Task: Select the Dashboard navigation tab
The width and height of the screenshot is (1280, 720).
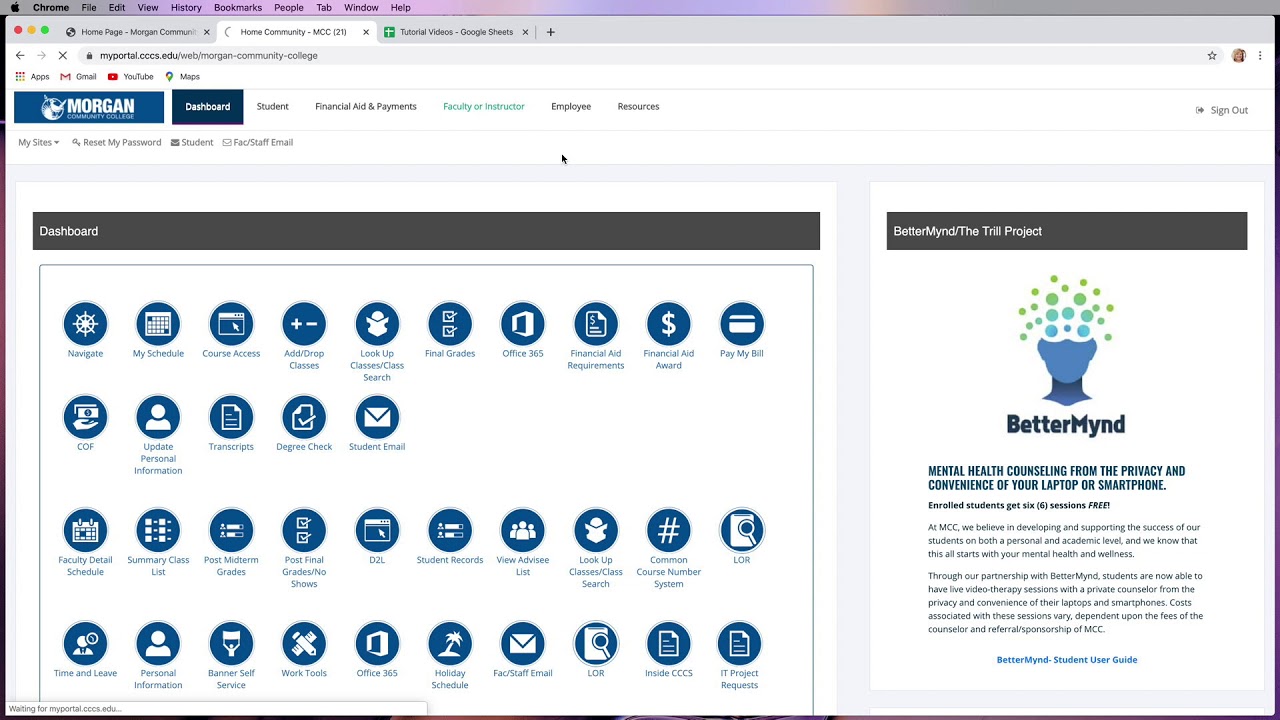Action: click(x=207, y=107)
